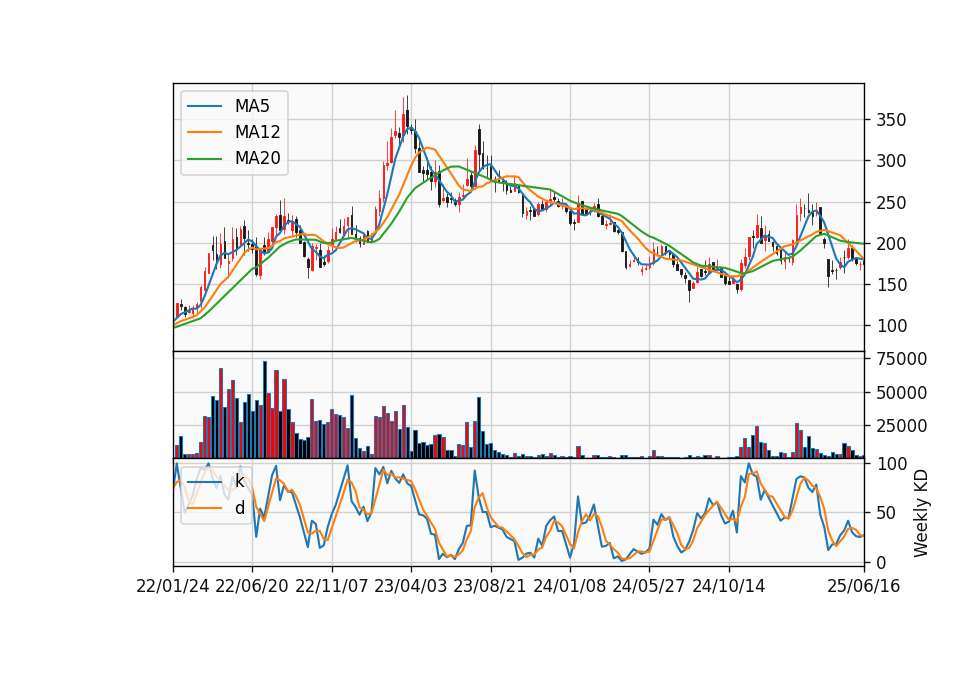
Task: Click the 350 price axis label
Action: (891, 120)
